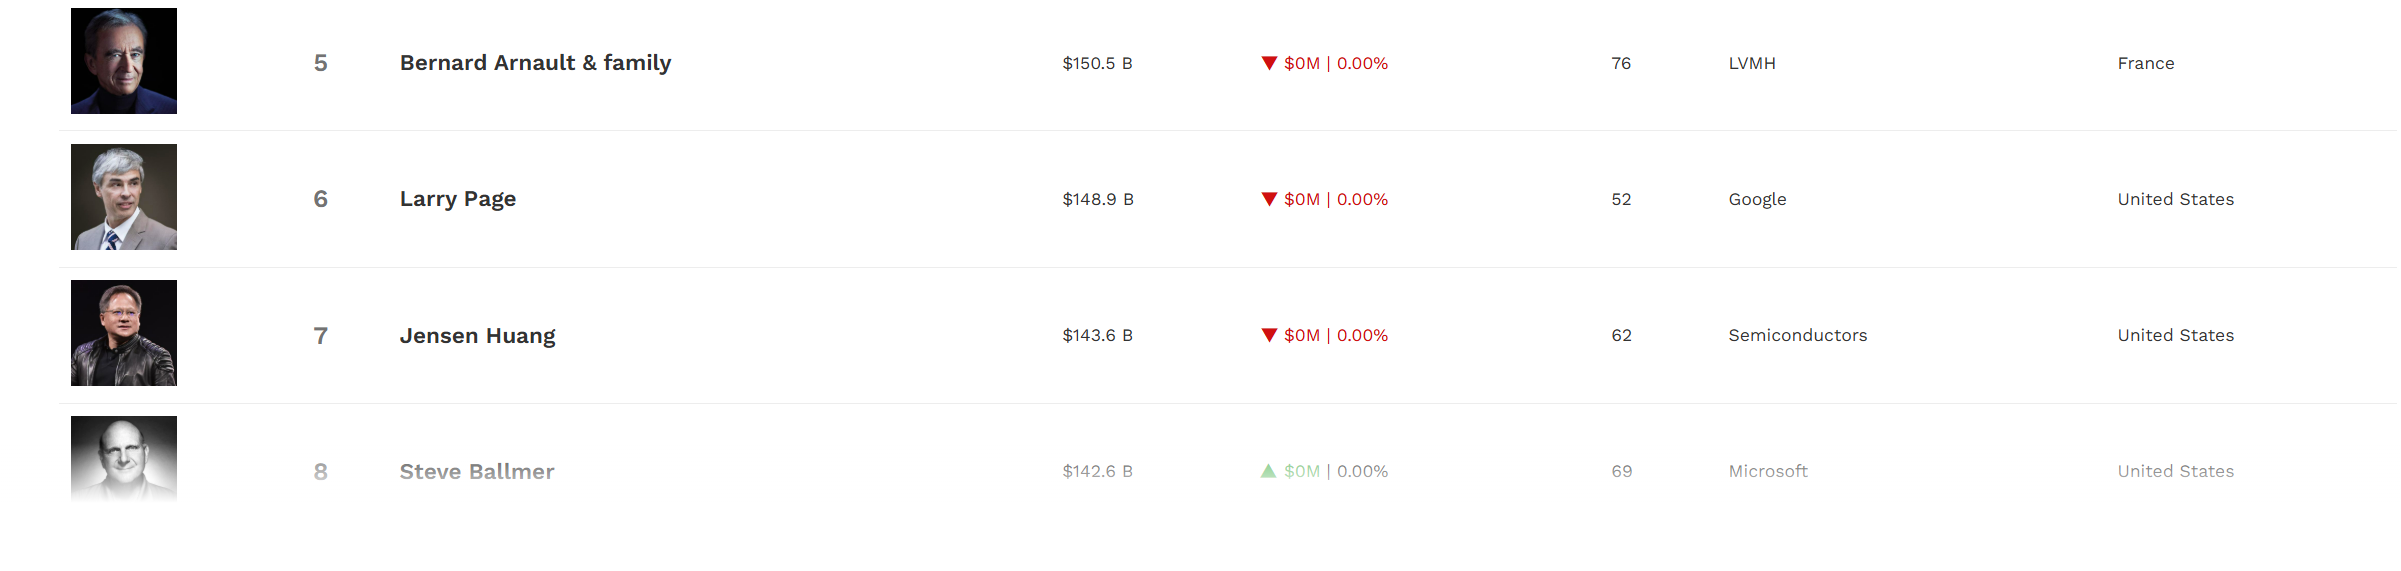Open the photo thumbnail in the rank 8 row
Screen dimensions: 2401x571
[x=124, y=458]
